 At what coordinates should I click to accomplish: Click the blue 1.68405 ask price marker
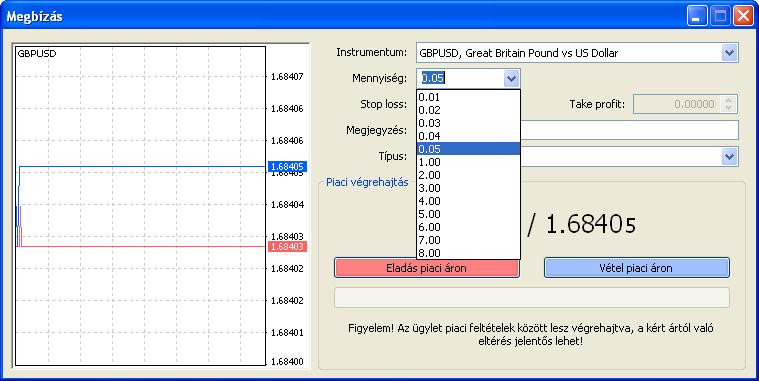287,167
